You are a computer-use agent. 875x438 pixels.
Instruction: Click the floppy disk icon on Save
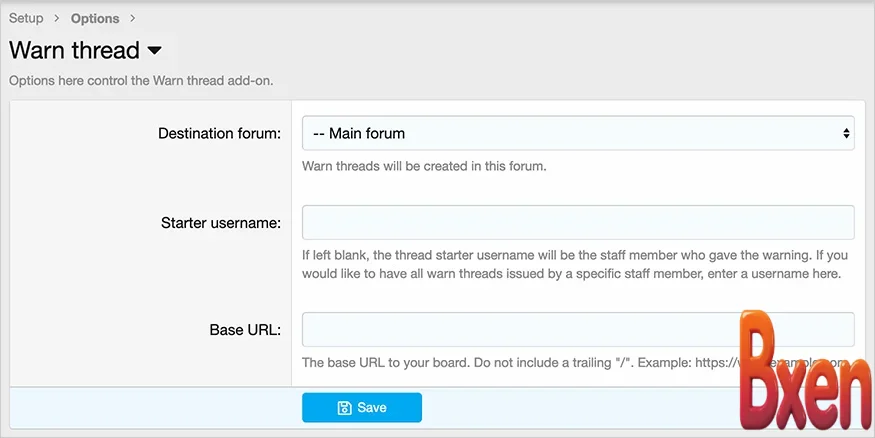click(344, 408)
